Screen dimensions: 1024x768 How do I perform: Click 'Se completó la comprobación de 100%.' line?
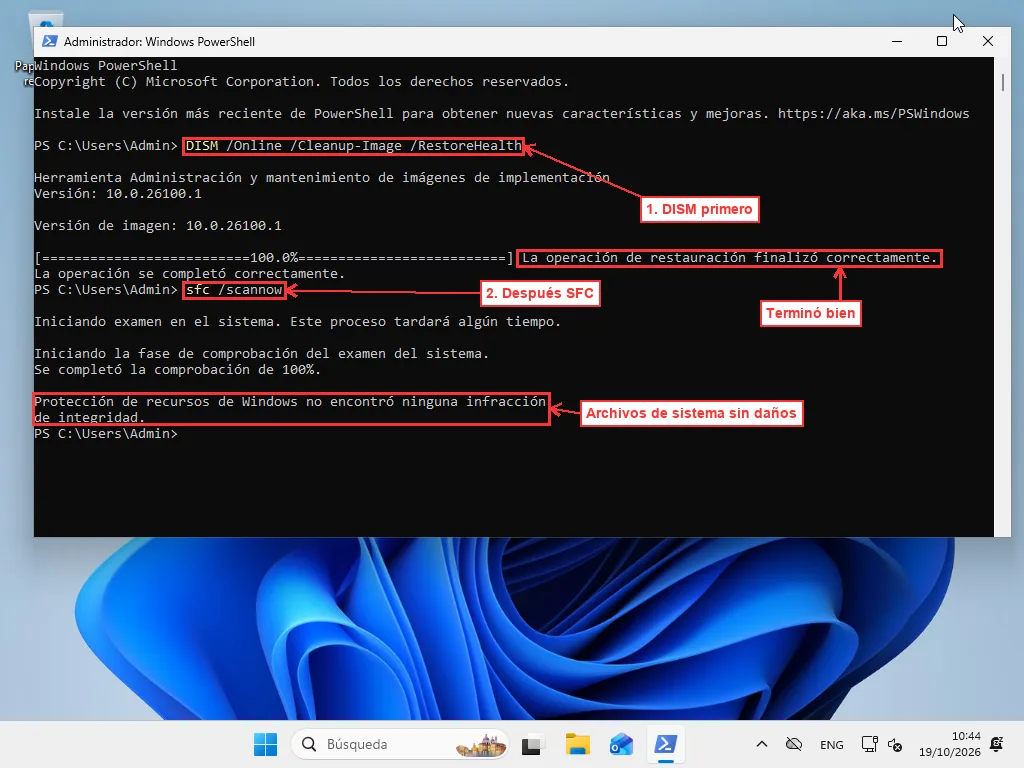[x=178, y=370]
